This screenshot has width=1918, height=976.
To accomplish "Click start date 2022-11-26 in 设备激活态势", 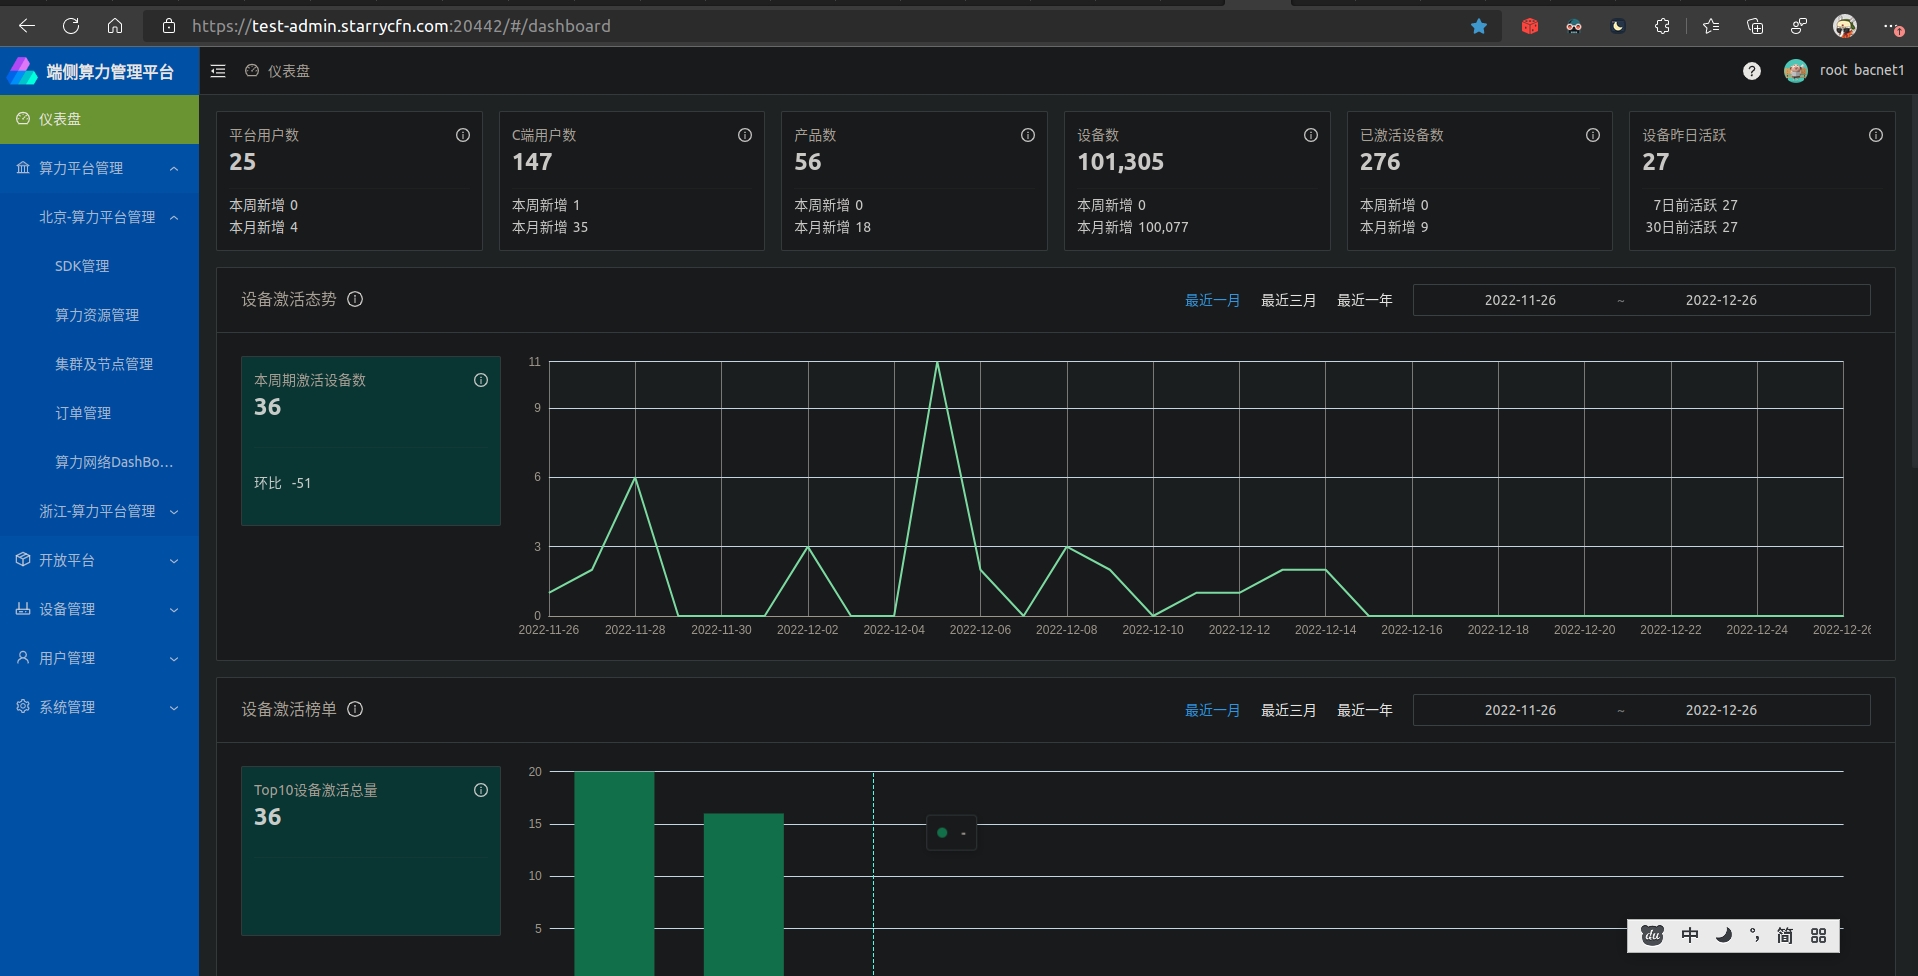I will click(x=1520, y=300).
